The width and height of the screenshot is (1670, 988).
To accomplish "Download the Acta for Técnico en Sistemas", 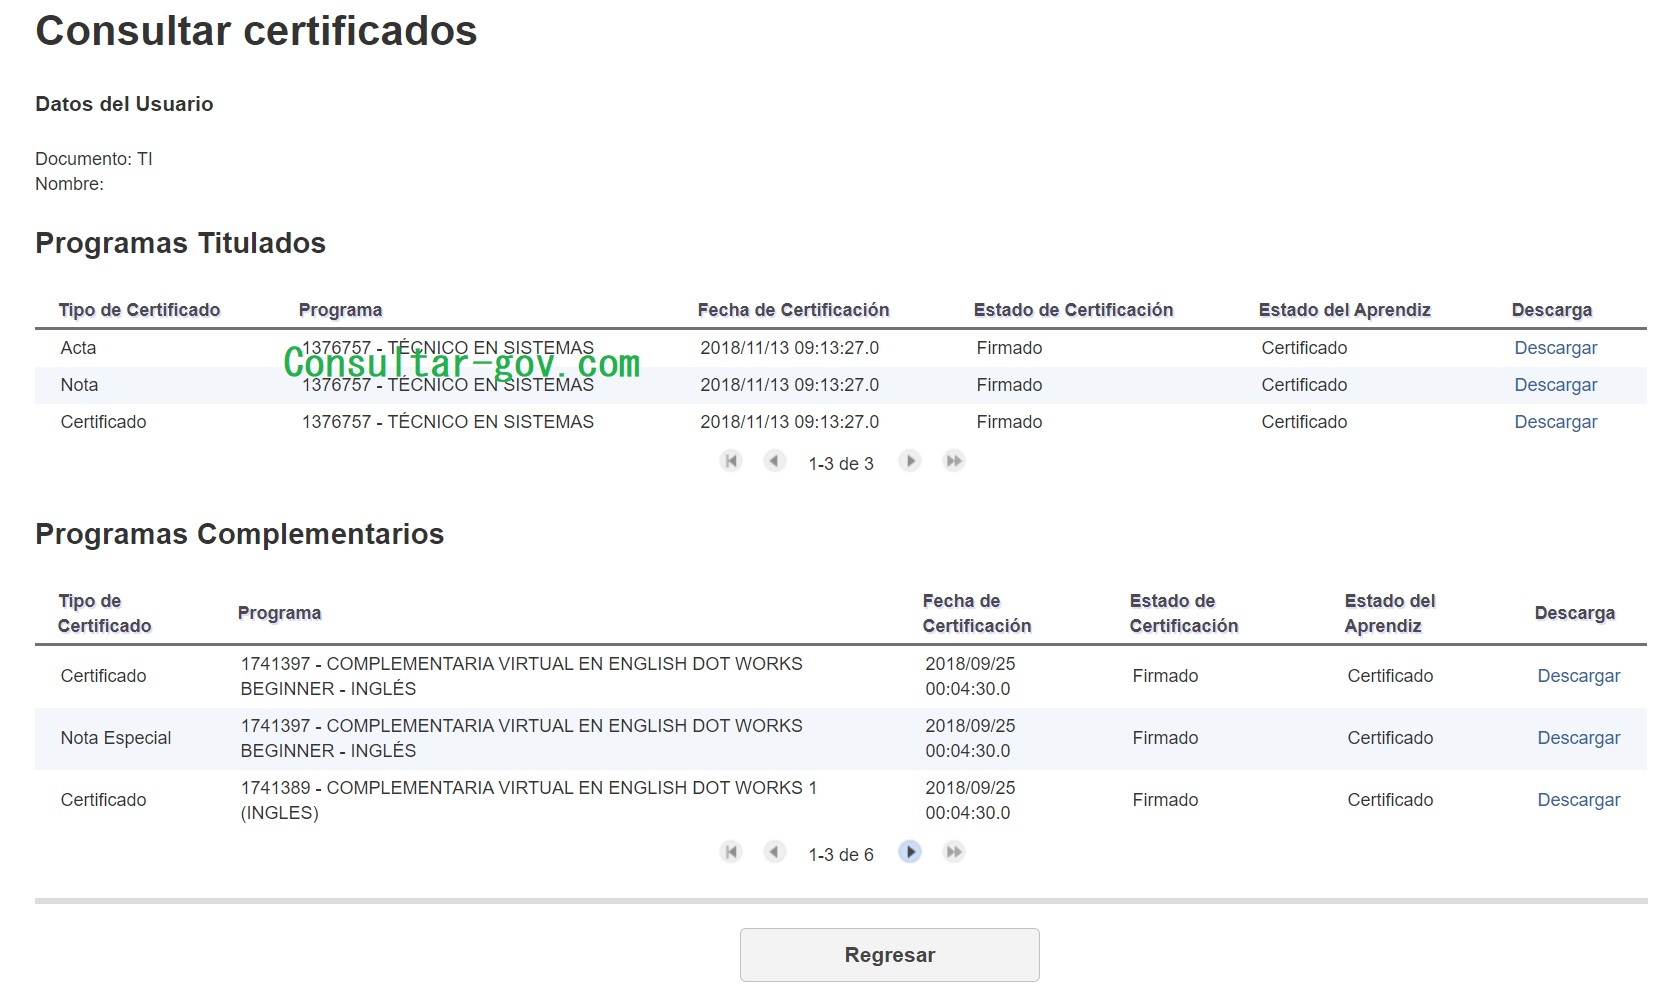I will (1555, 348).
